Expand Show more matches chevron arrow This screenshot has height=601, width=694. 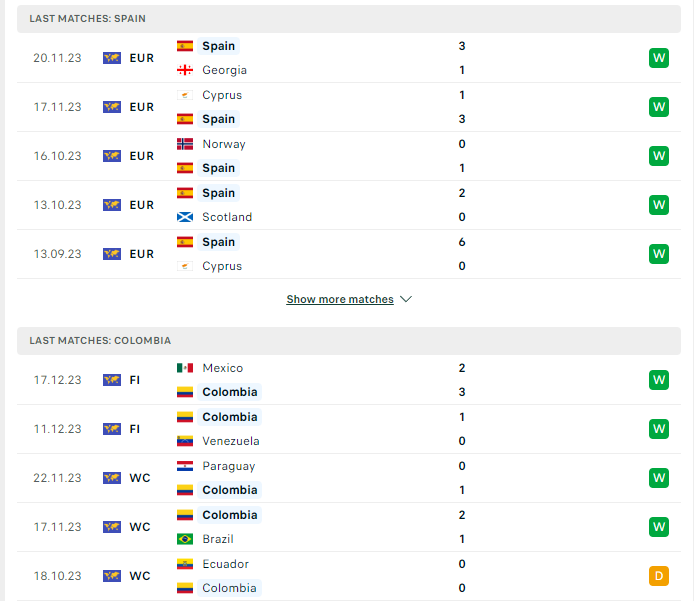406,300
